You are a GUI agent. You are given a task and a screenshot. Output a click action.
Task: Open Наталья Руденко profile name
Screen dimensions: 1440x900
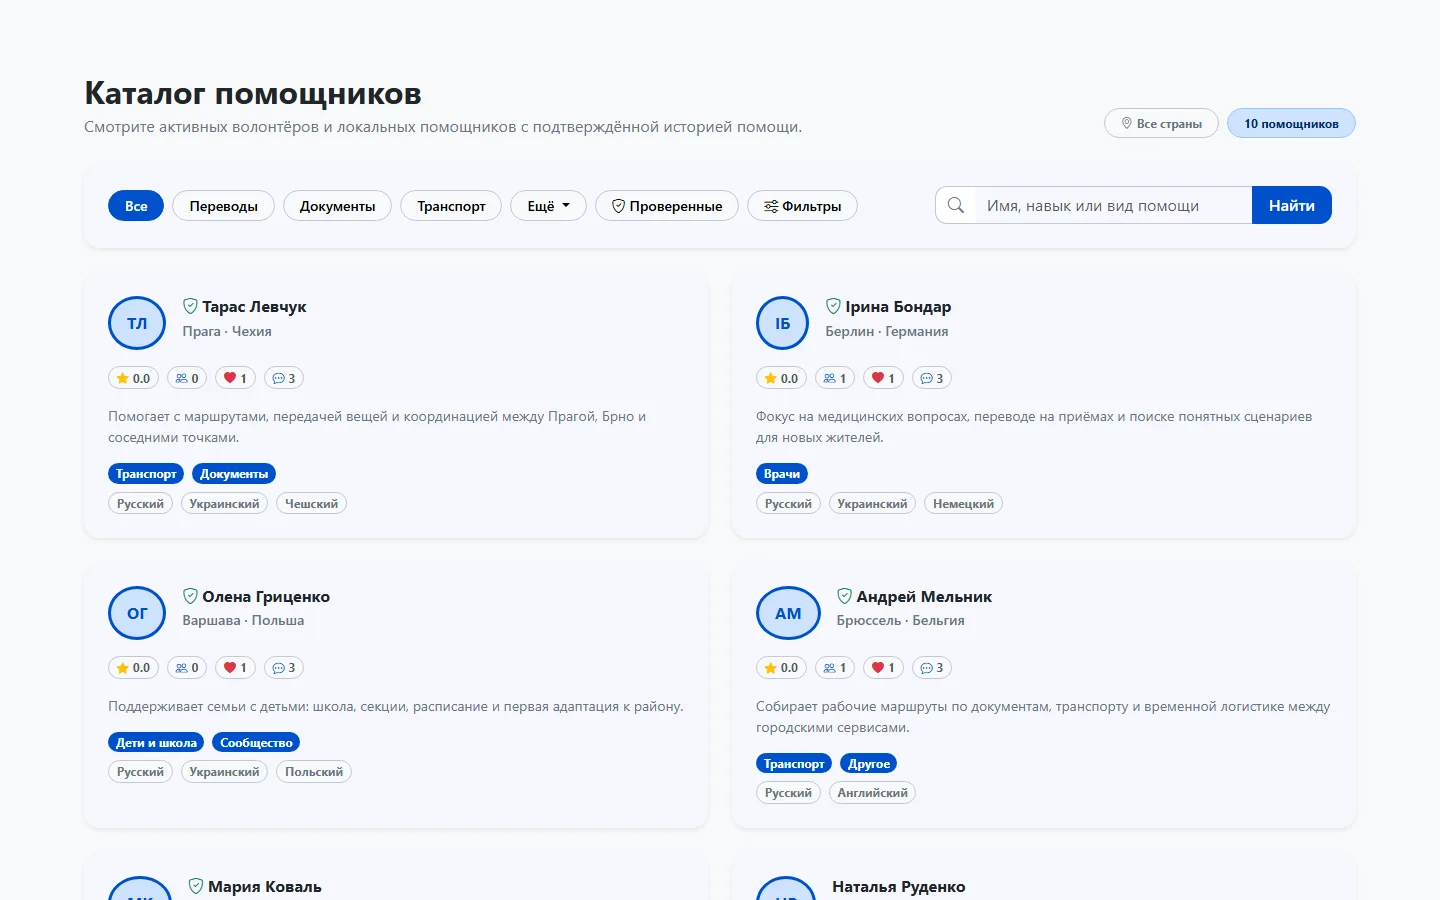tap(899, 886)
